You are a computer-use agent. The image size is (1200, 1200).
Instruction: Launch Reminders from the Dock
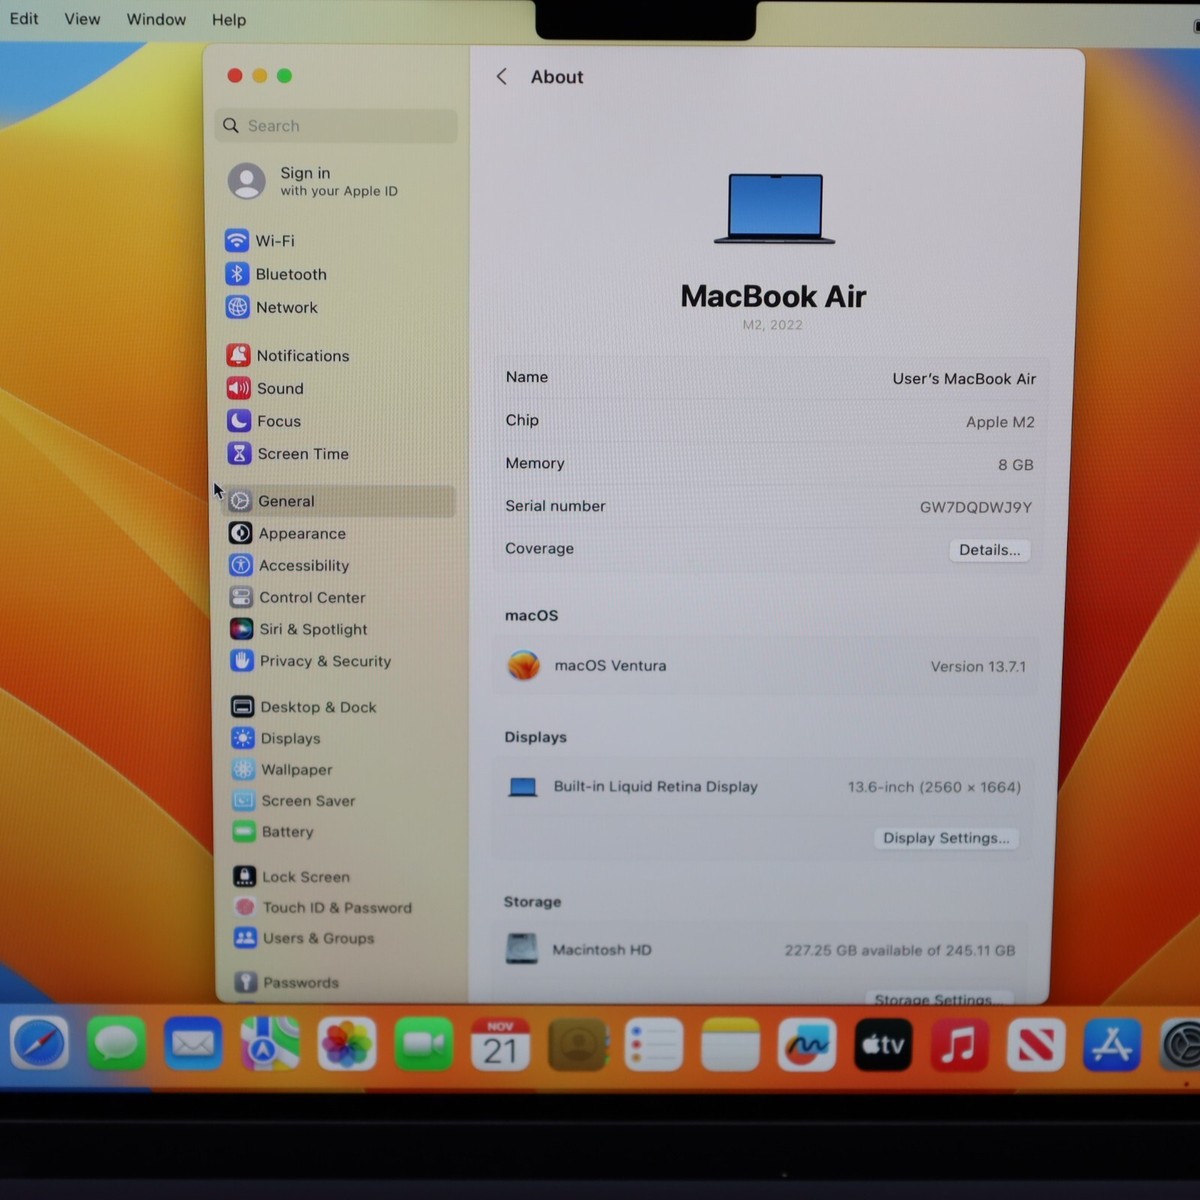653,1044
